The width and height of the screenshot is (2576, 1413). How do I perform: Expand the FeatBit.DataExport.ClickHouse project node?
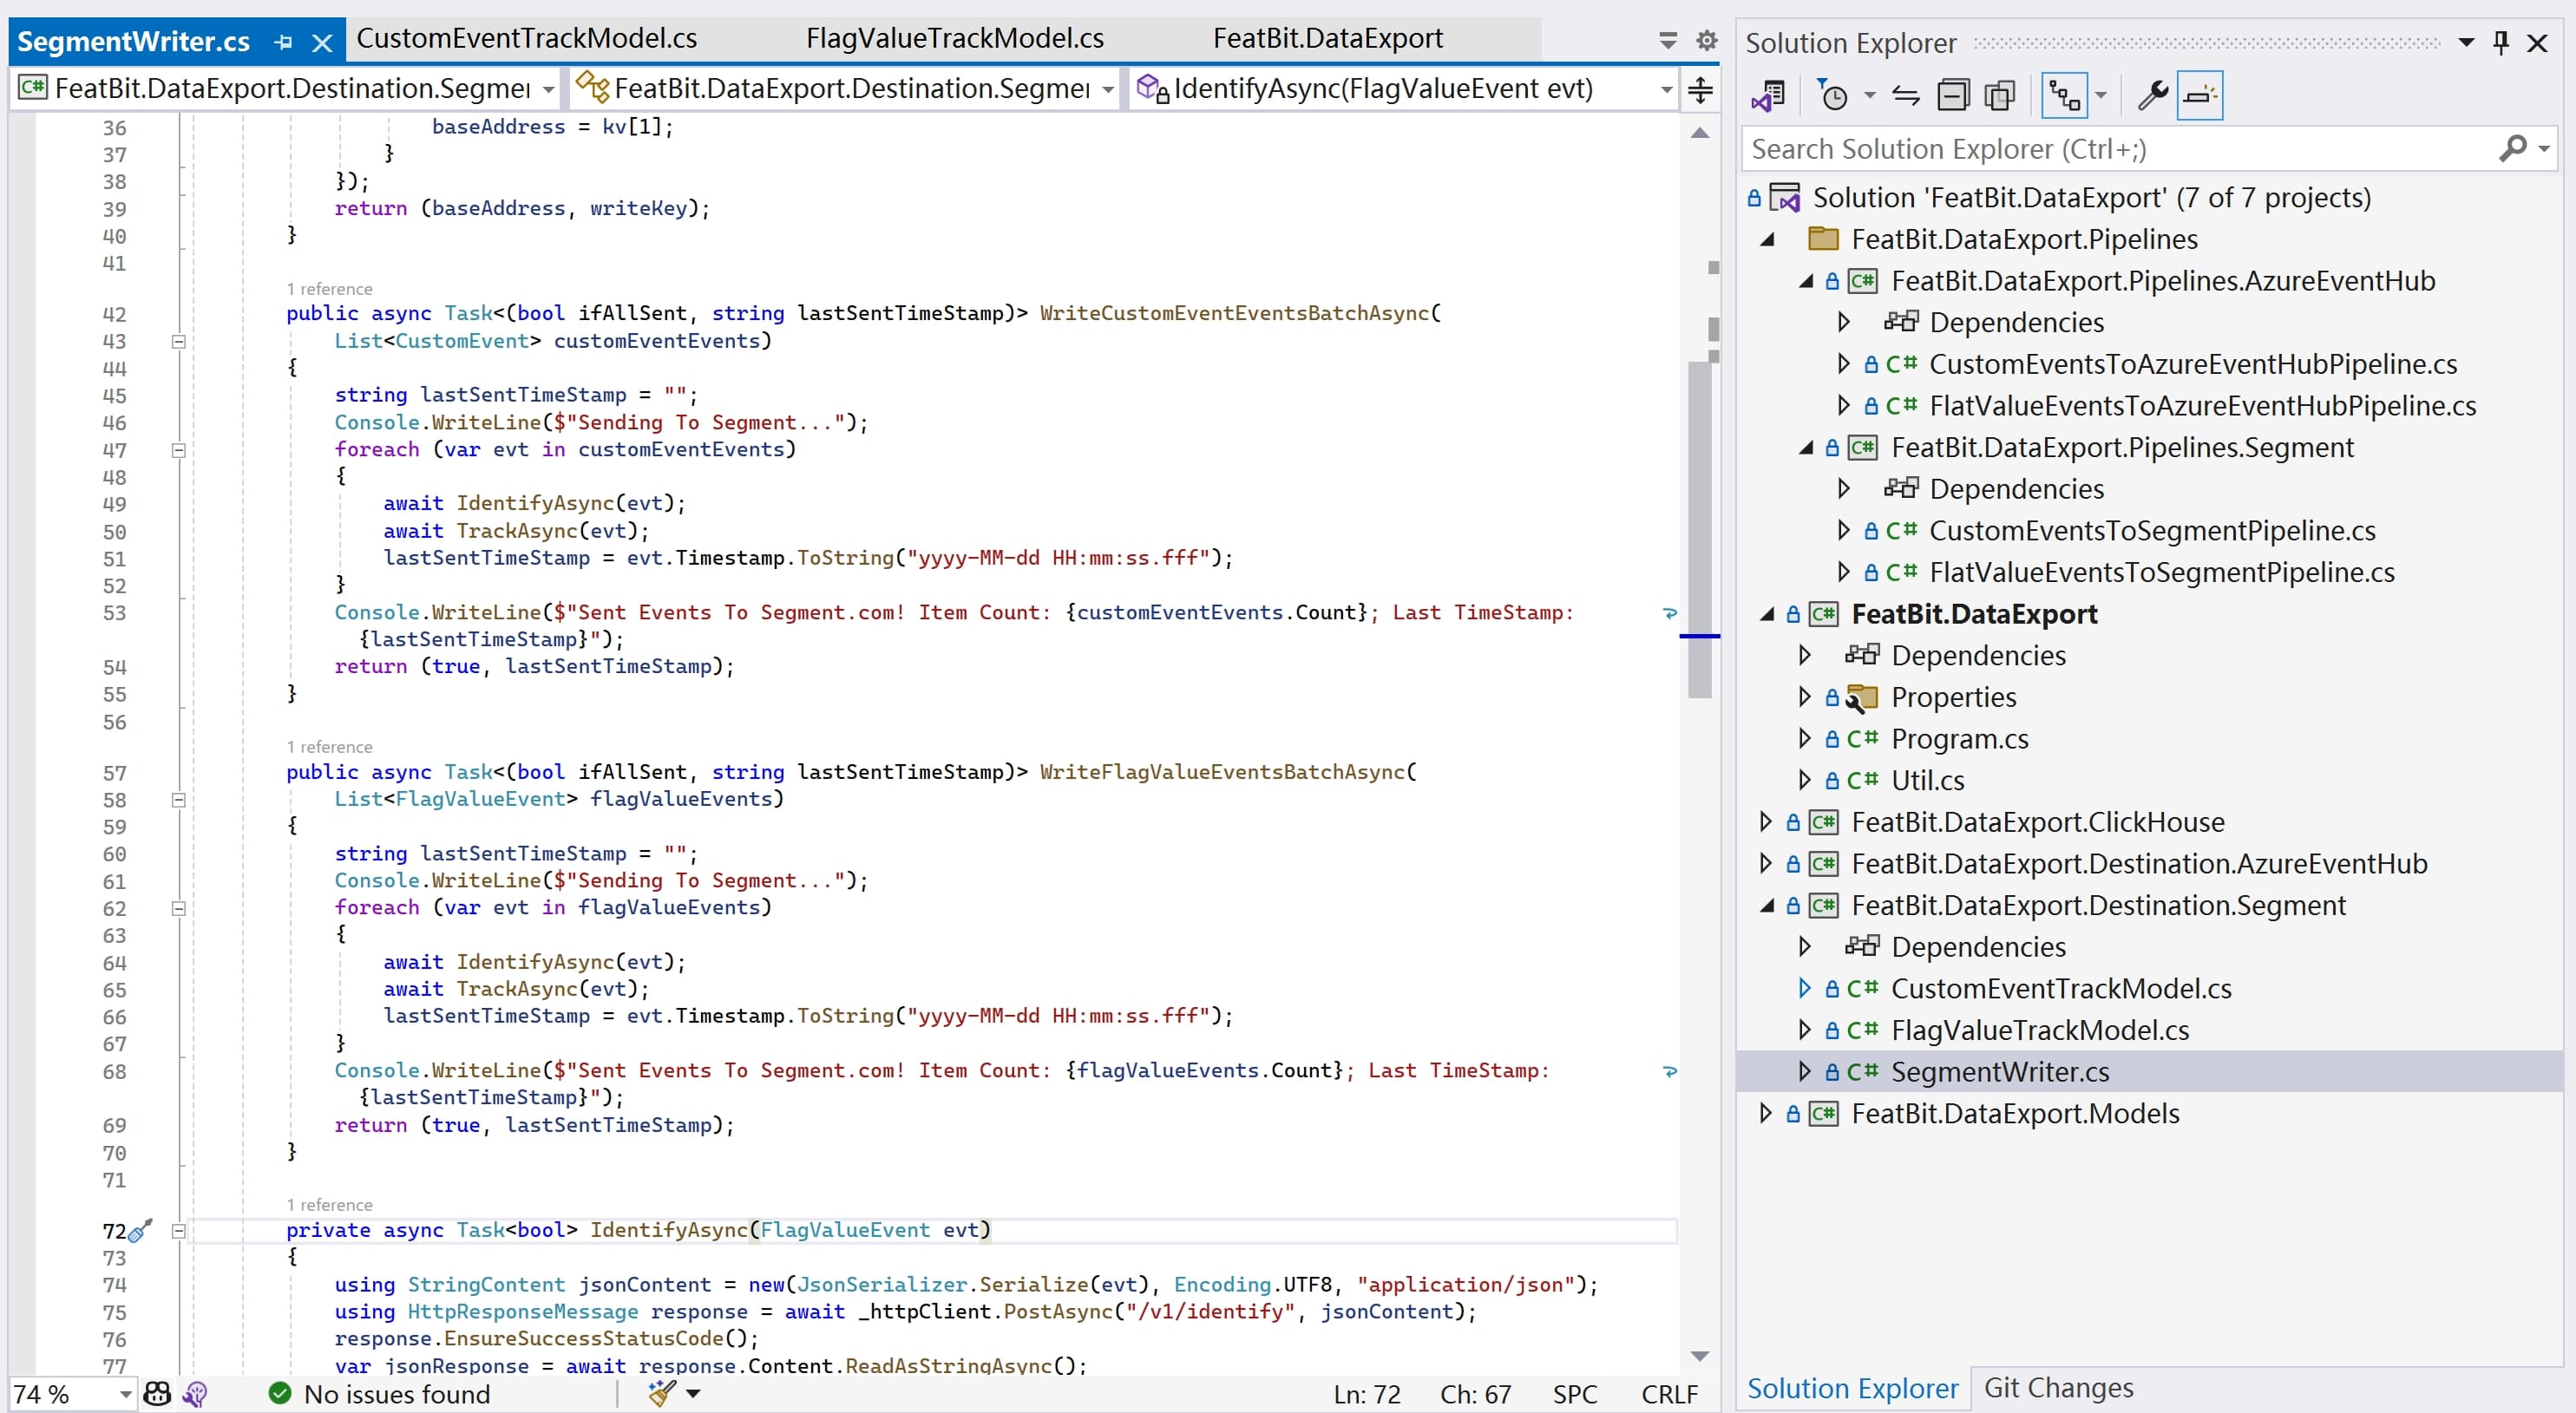click(1766, 822)
